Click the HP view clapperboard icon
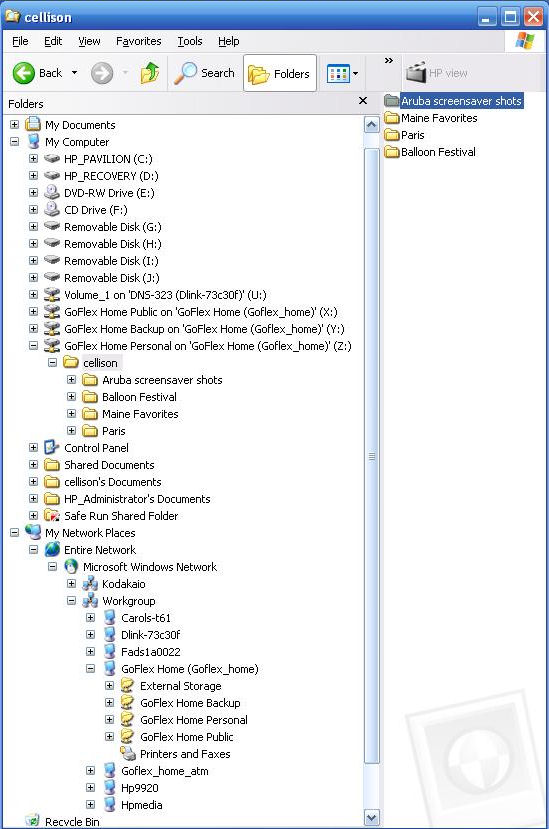Viewport: 549px width, 829px height. [416, 73]
